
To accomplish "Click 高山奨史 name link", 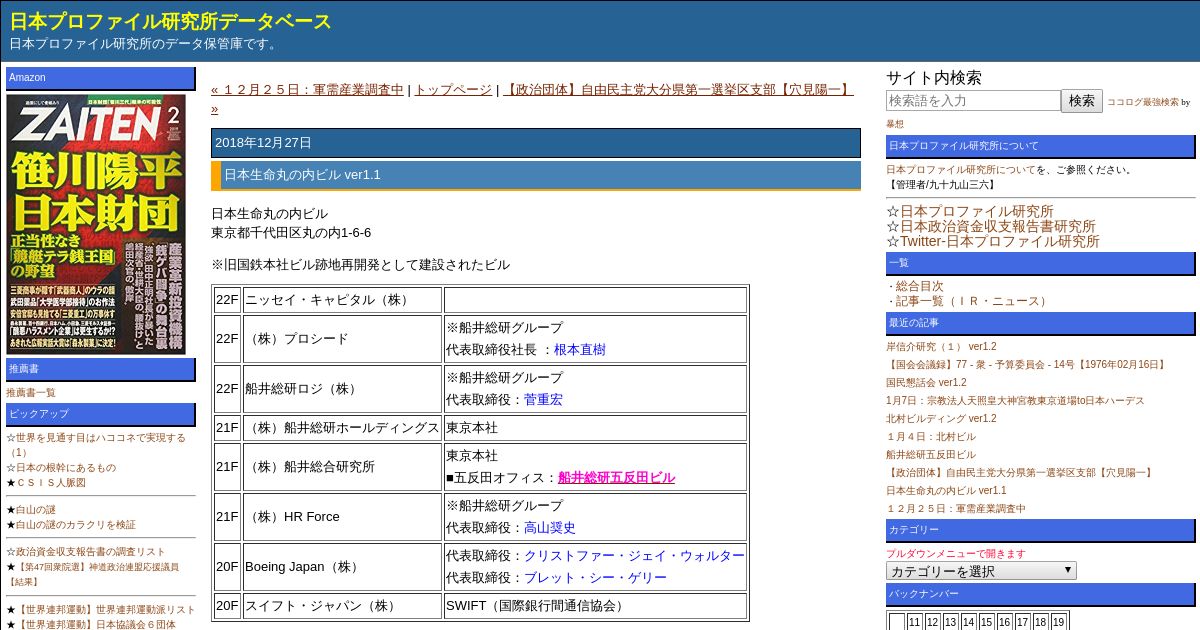I will point(550,527).
